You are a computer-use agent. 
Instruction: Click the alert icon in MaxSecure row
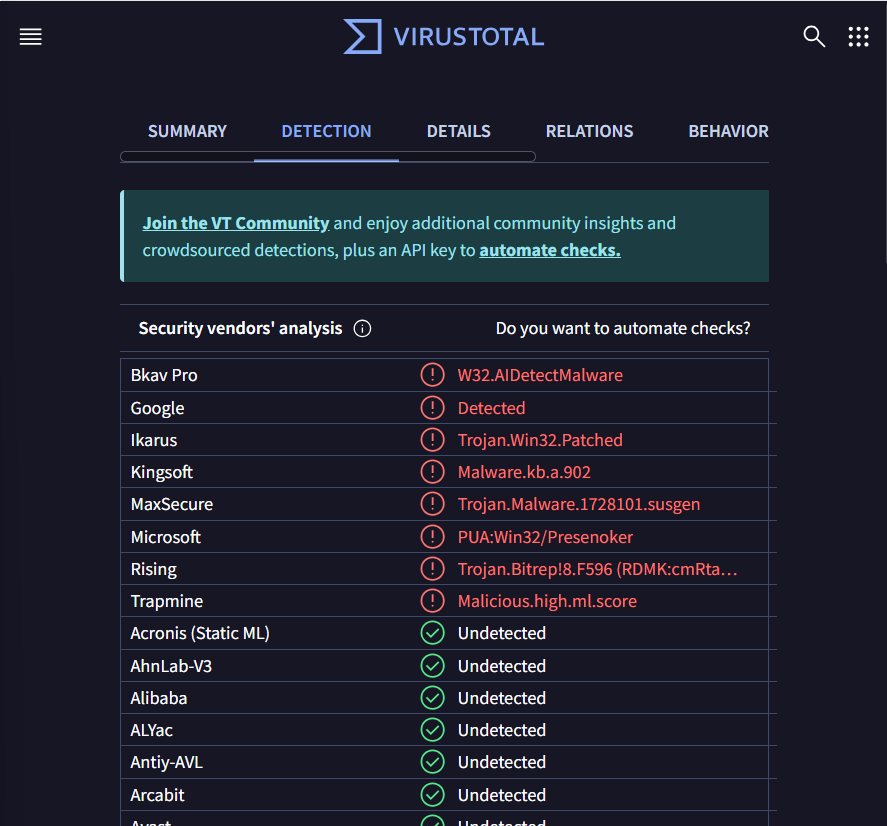pos(432,504)
